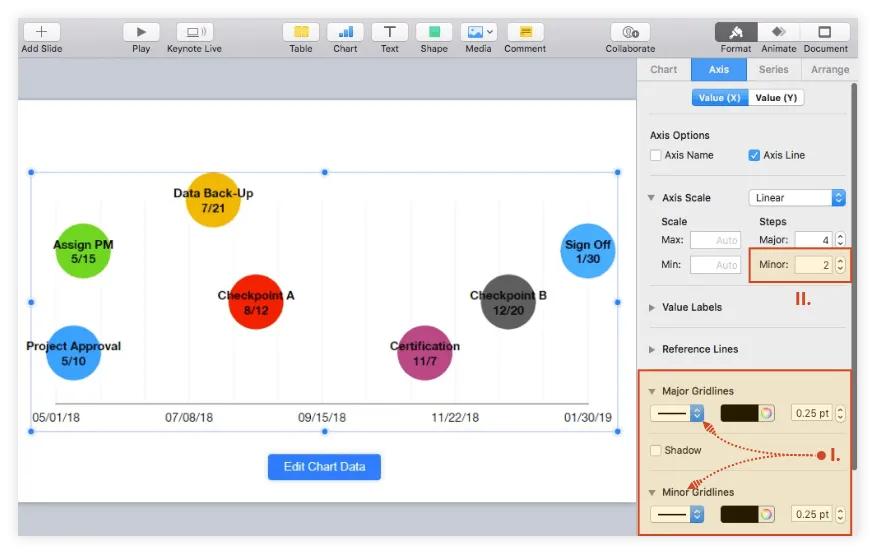
Task: Click the Chart toolbar icon
Action: [x=345, y=32]
